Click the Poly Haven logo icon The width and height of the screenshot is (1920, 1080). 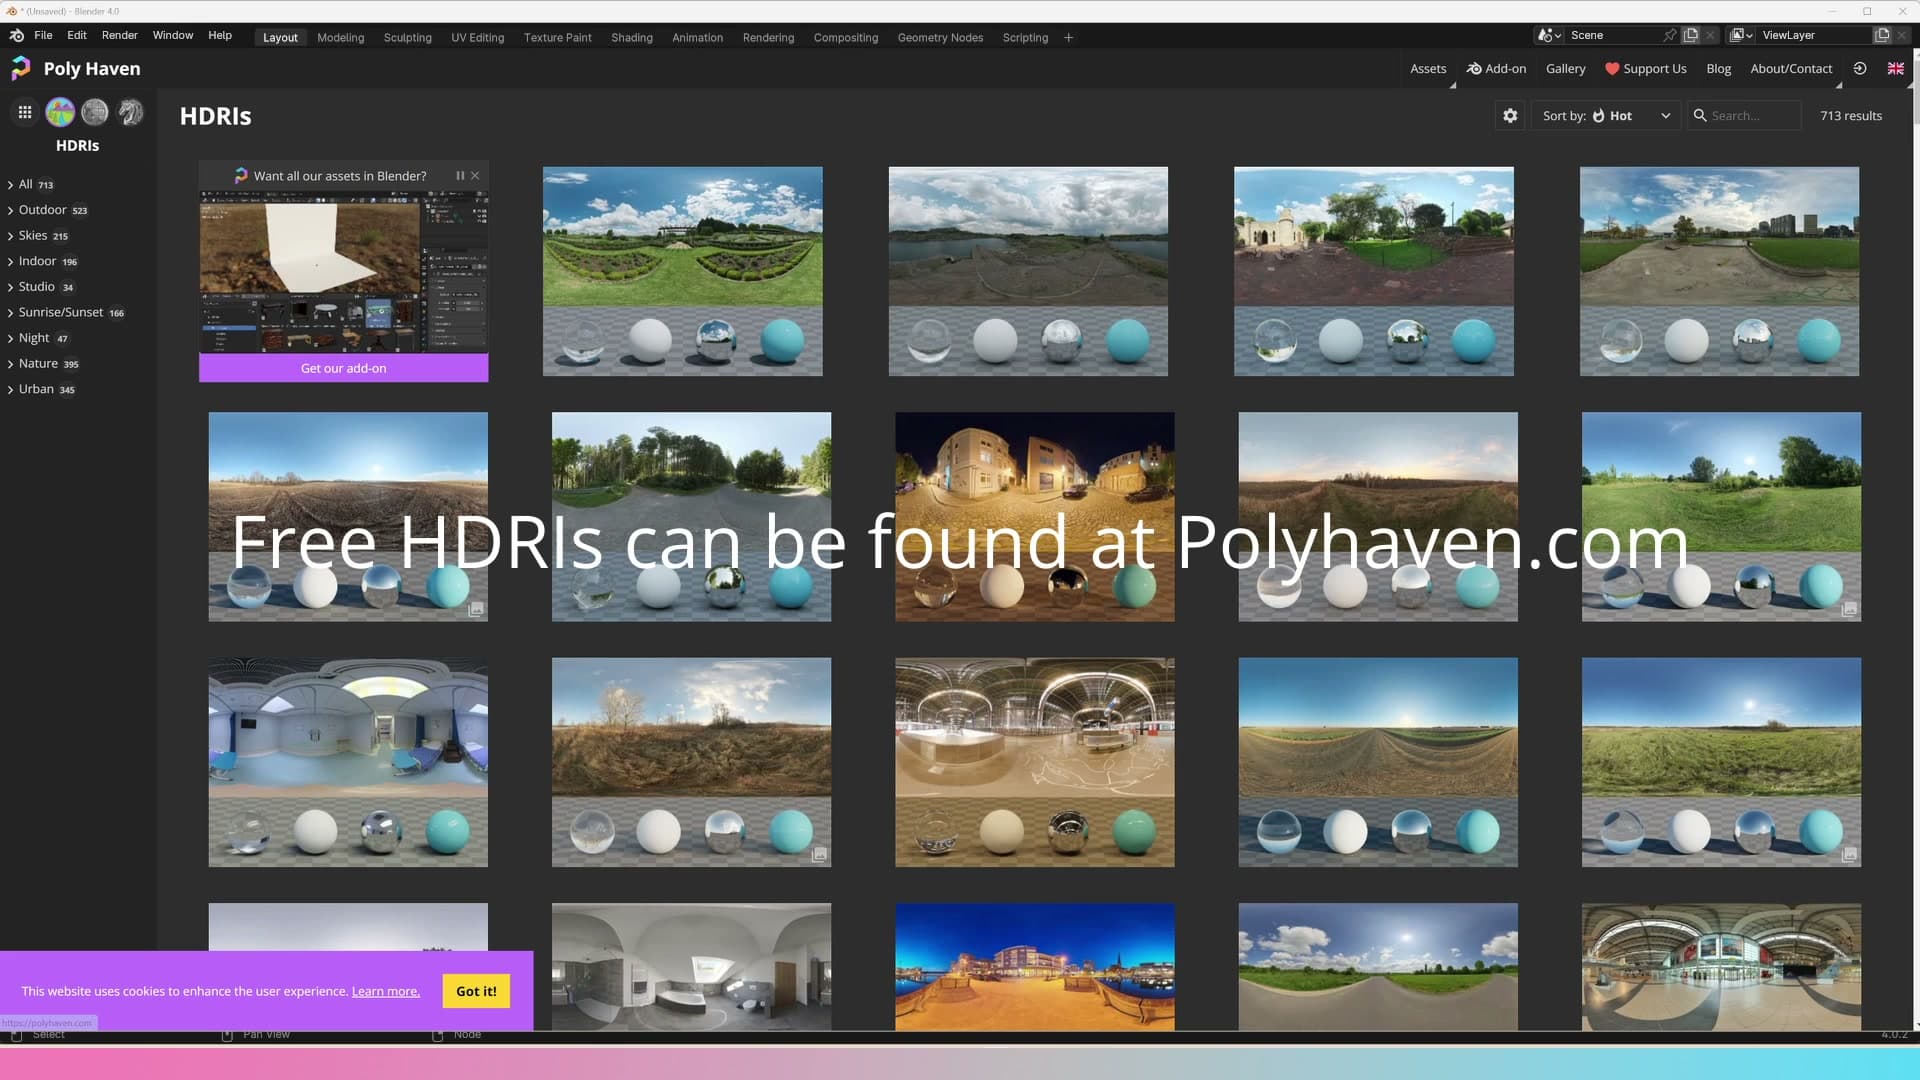[x=21, y=68]
